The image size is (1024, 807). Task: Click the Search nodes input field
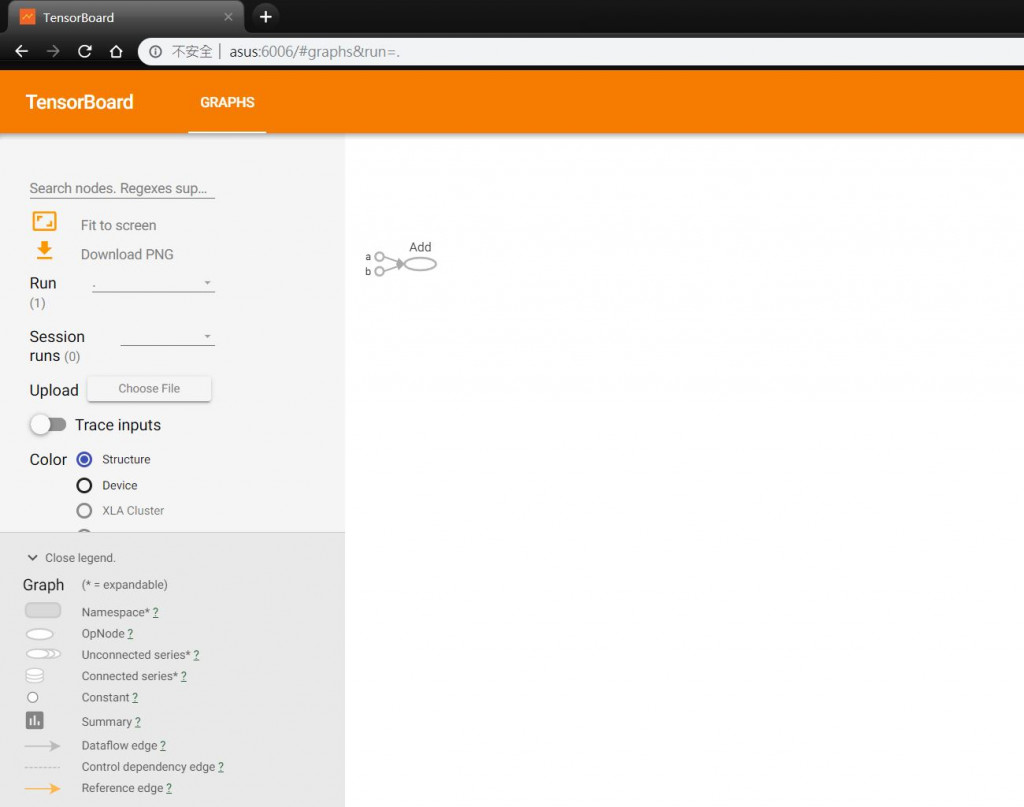[x=121, y=189]
